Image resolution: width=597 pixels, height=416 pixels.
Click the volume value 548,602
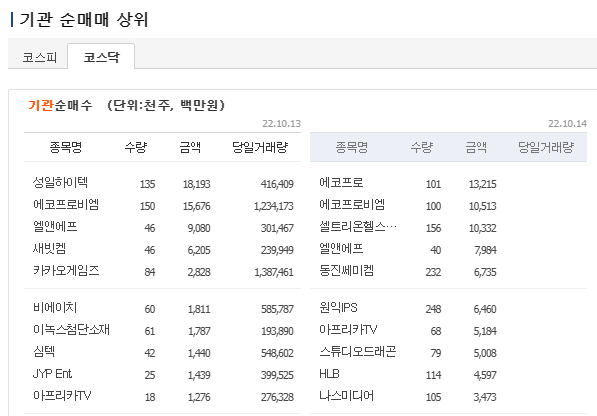click(x=277, y=353)
